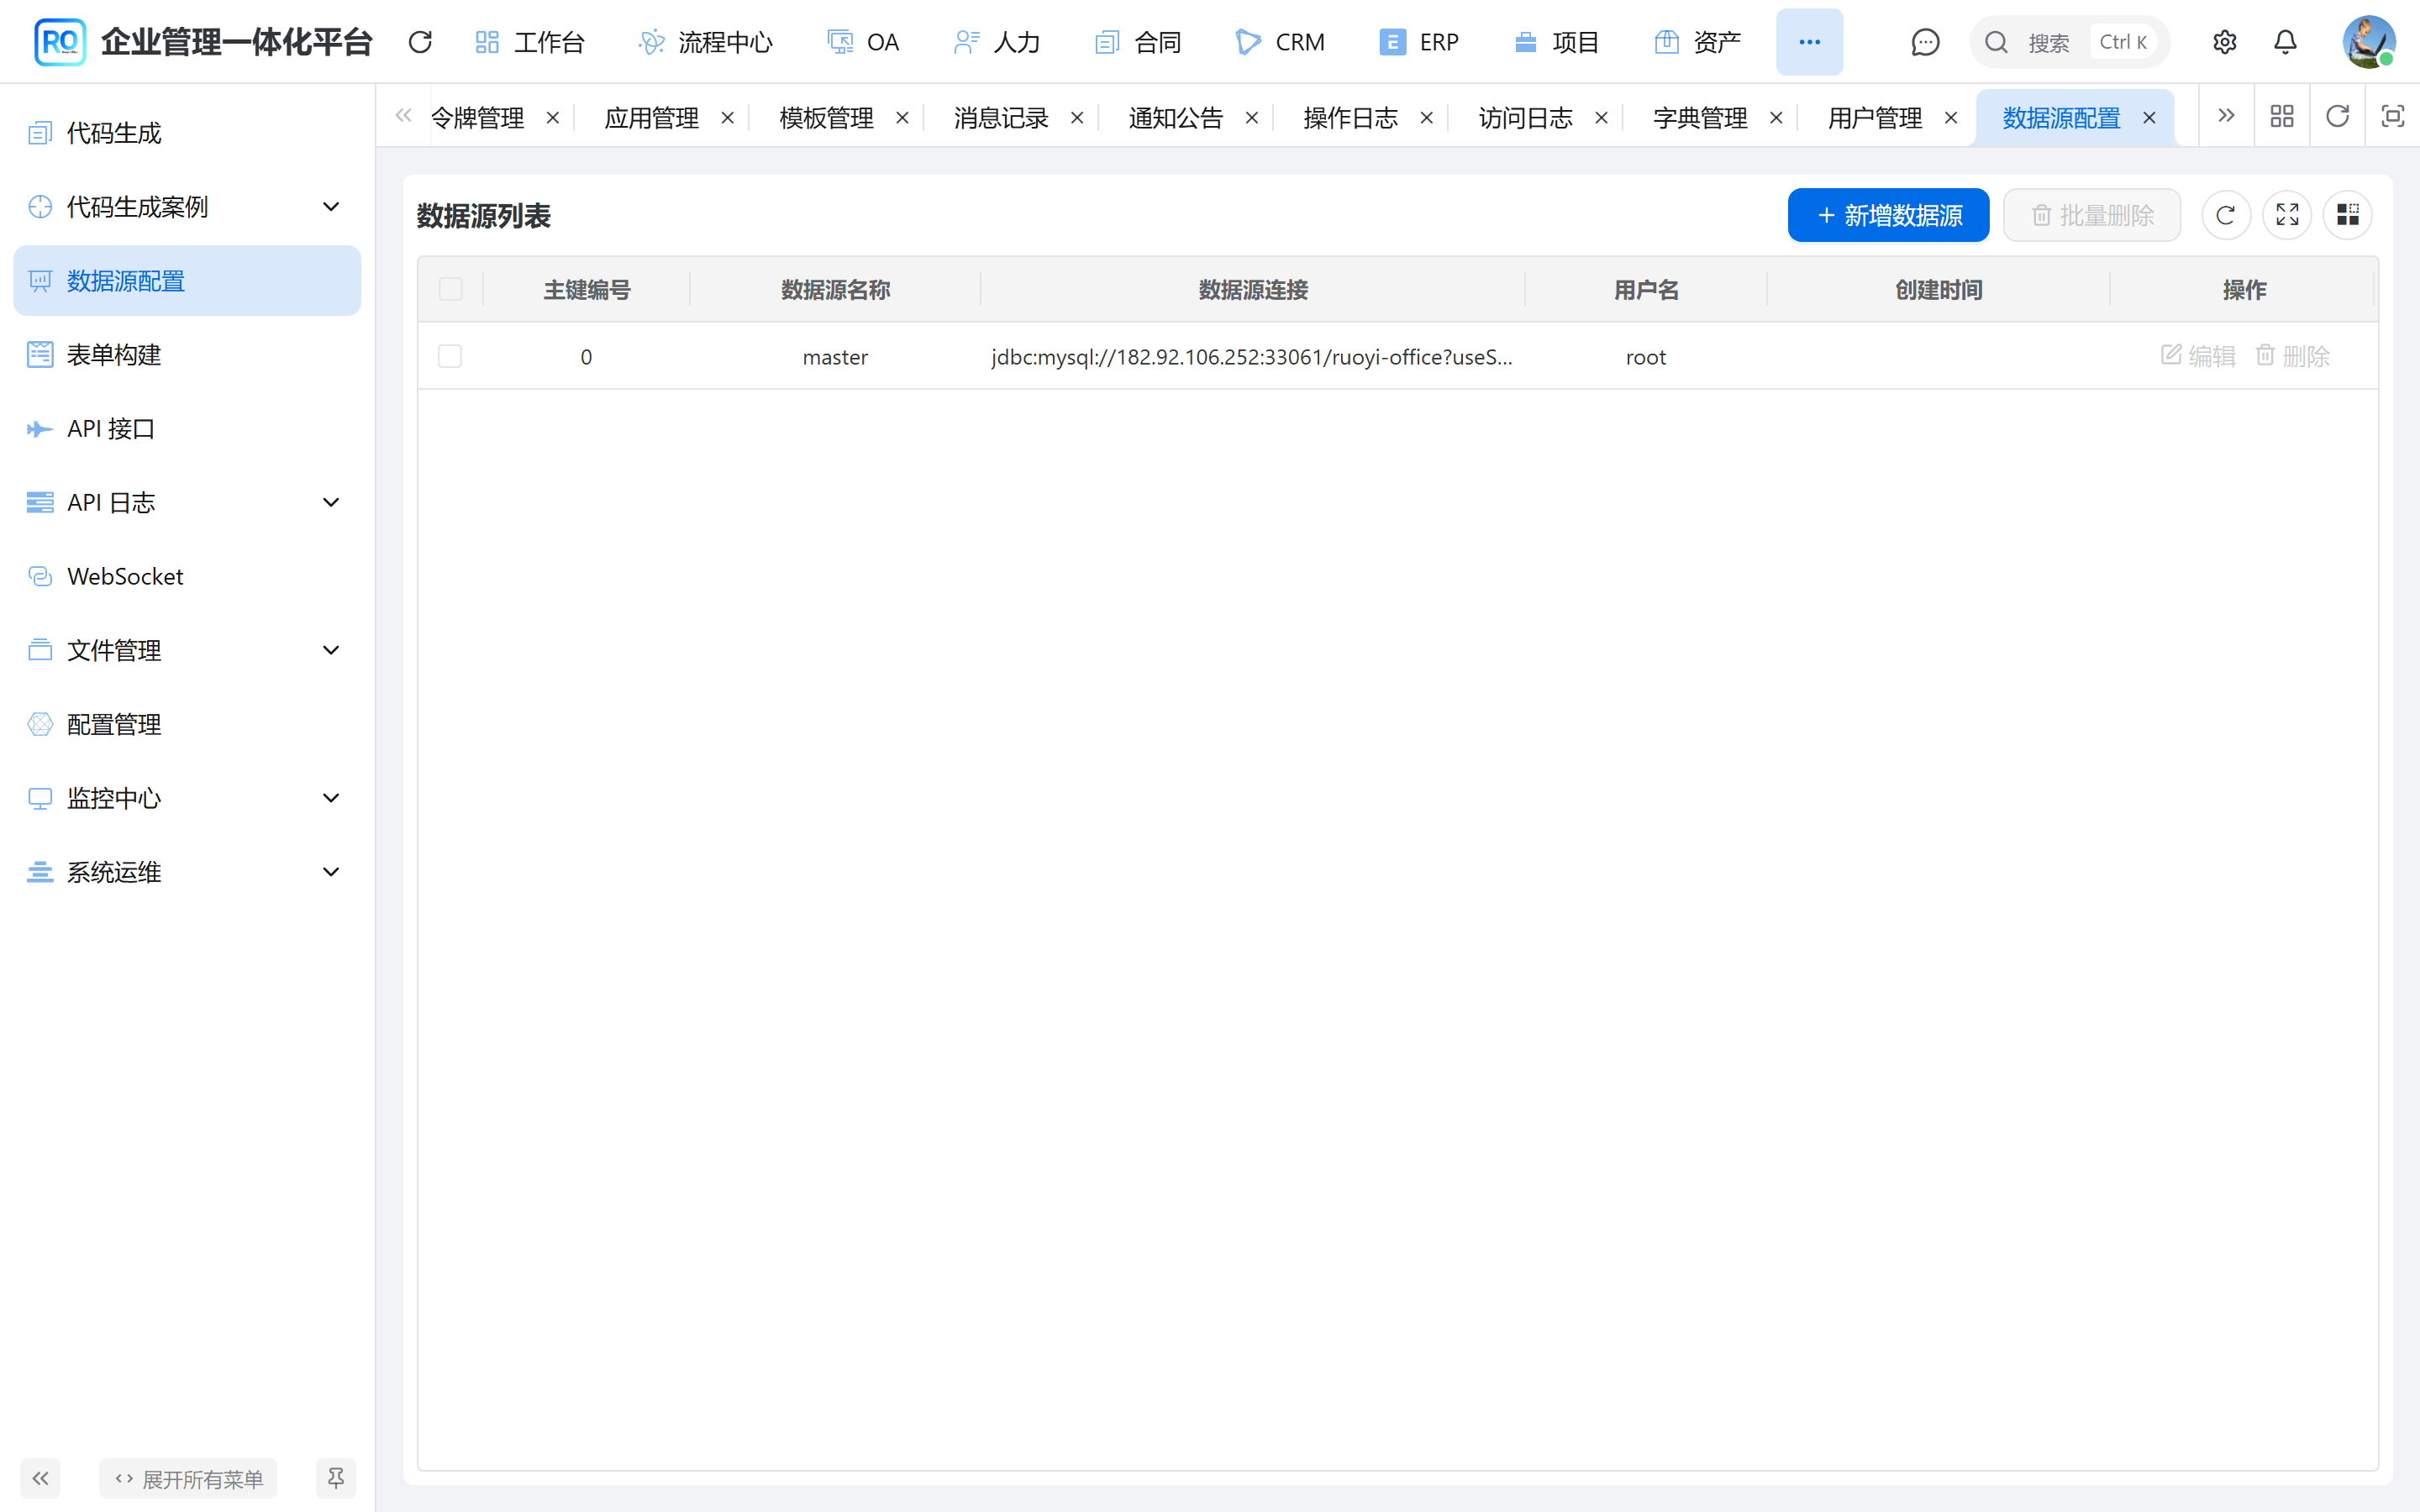This screenshot has height=1512, width=2420.
Task: Click the pin sidebar icon
Action: (336, 1478)
